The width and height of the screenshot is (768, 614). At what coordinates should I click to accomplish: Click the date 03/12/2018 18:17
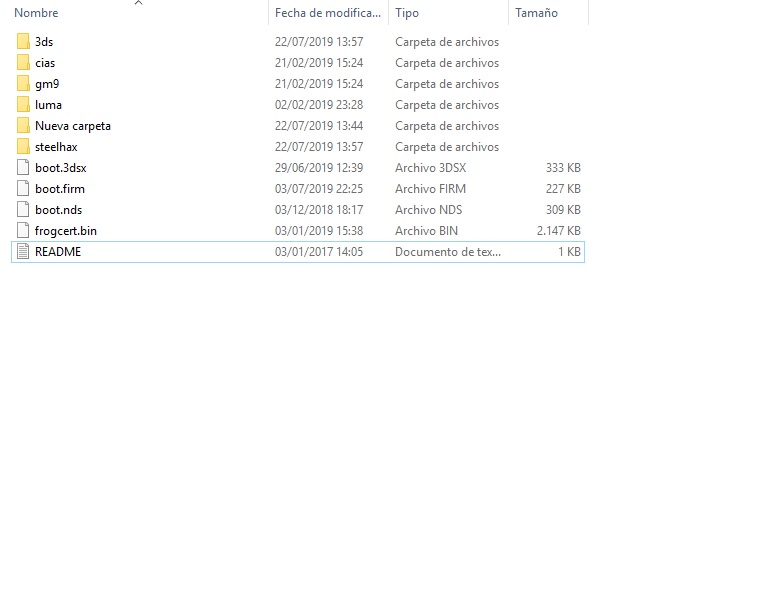point(319,210)
